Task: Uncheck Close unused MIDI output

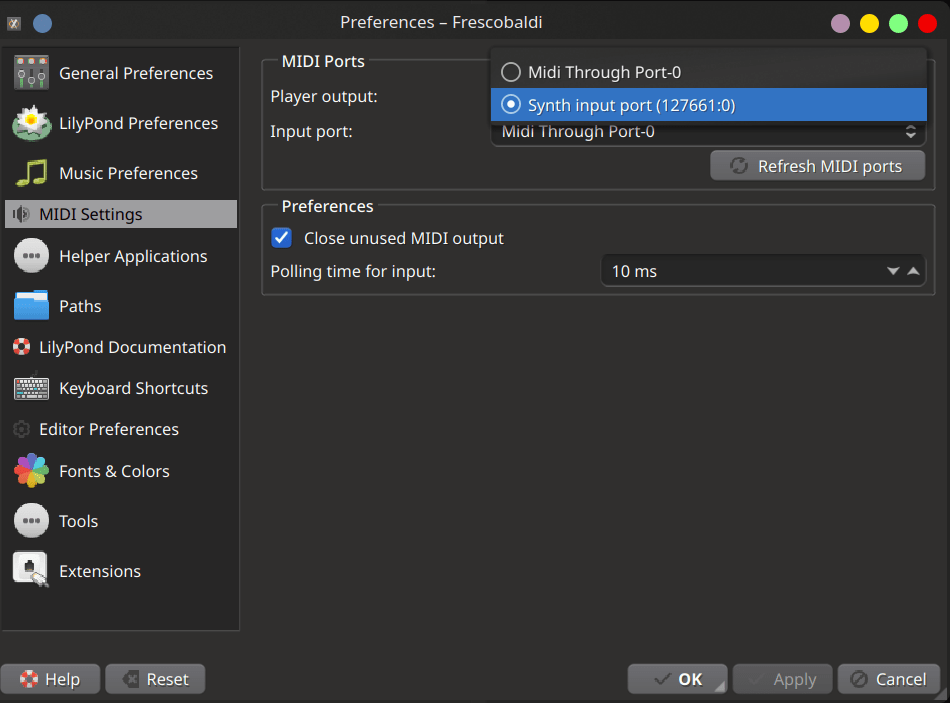Action: click(x=282, y=238)
